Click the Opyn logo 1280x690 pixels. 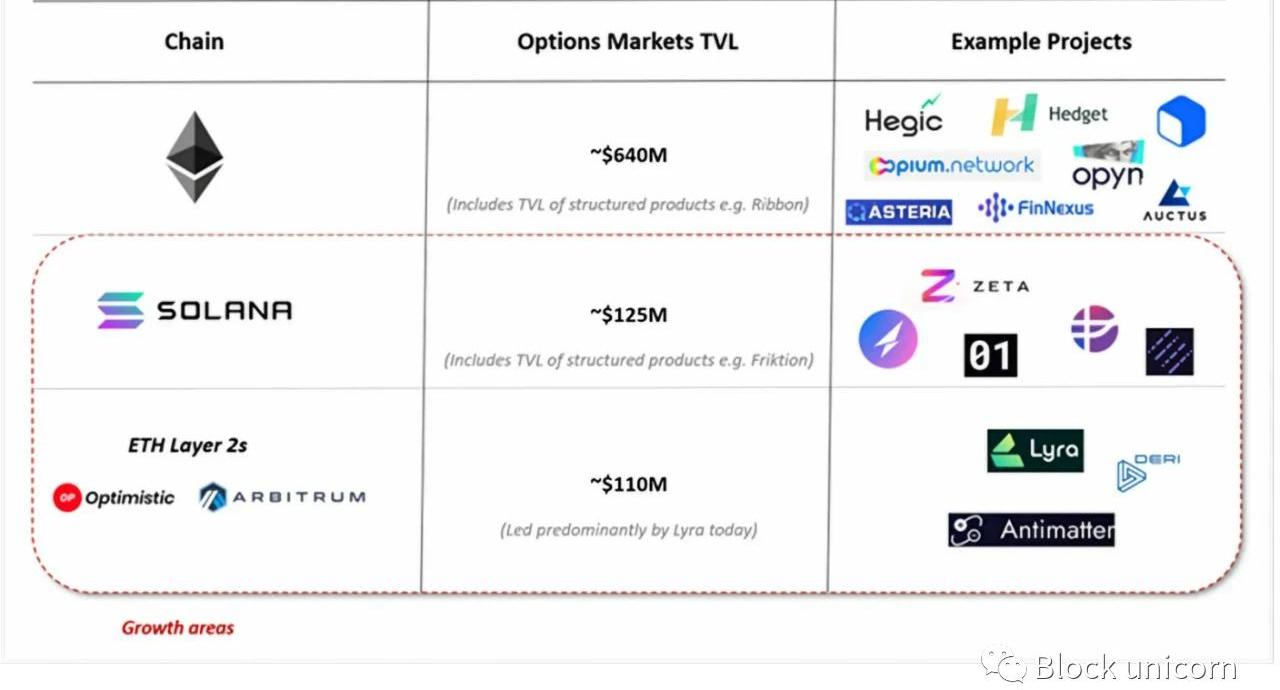pos(1107,166)
